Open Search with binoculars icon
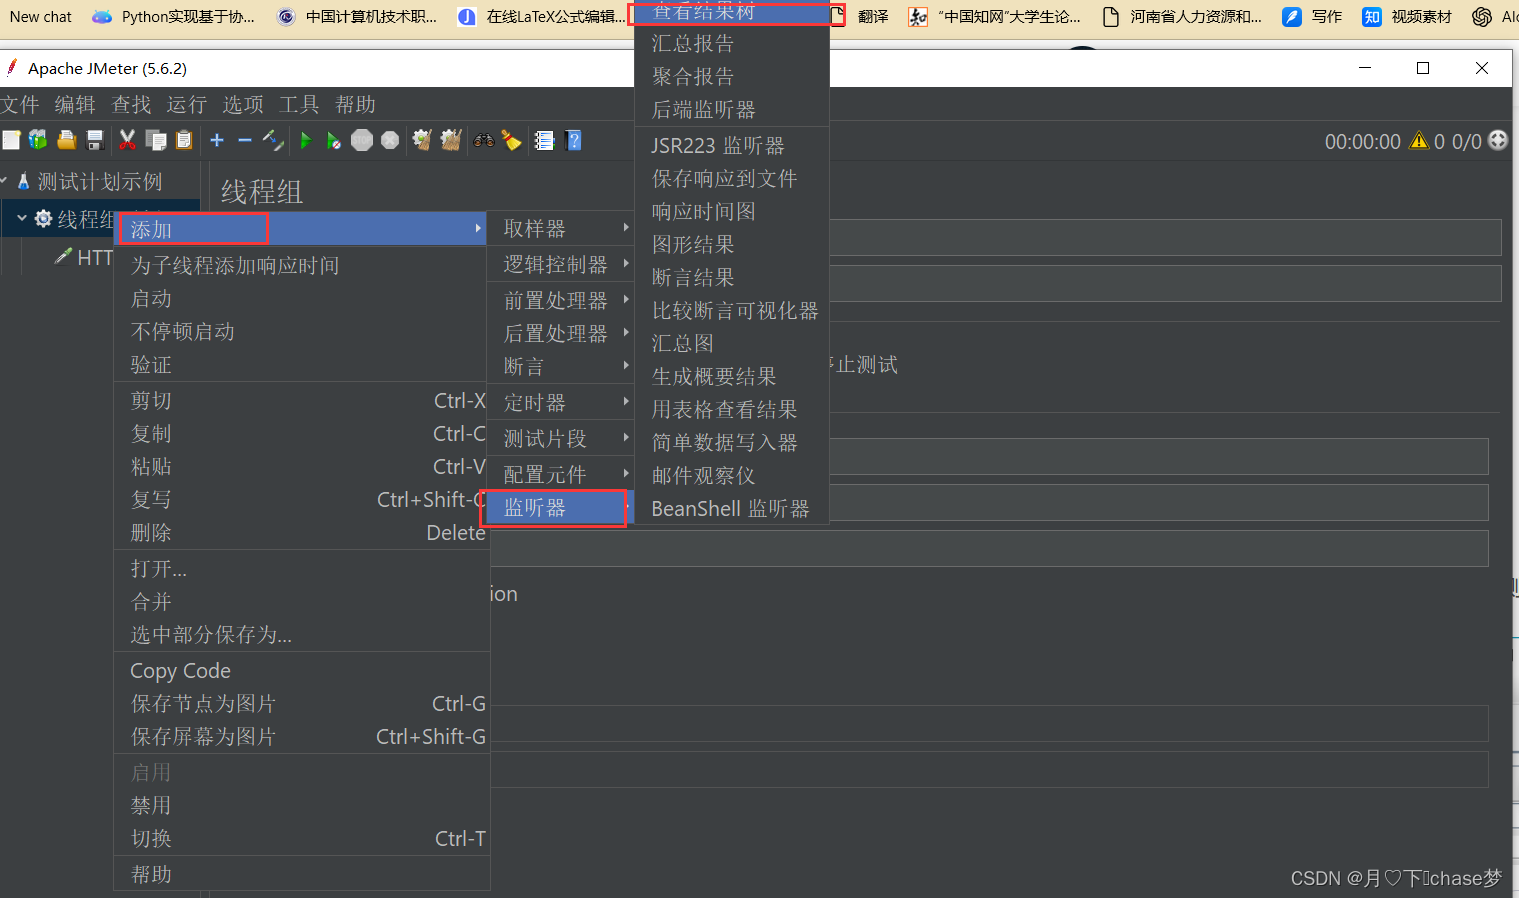 coord(484,140)
